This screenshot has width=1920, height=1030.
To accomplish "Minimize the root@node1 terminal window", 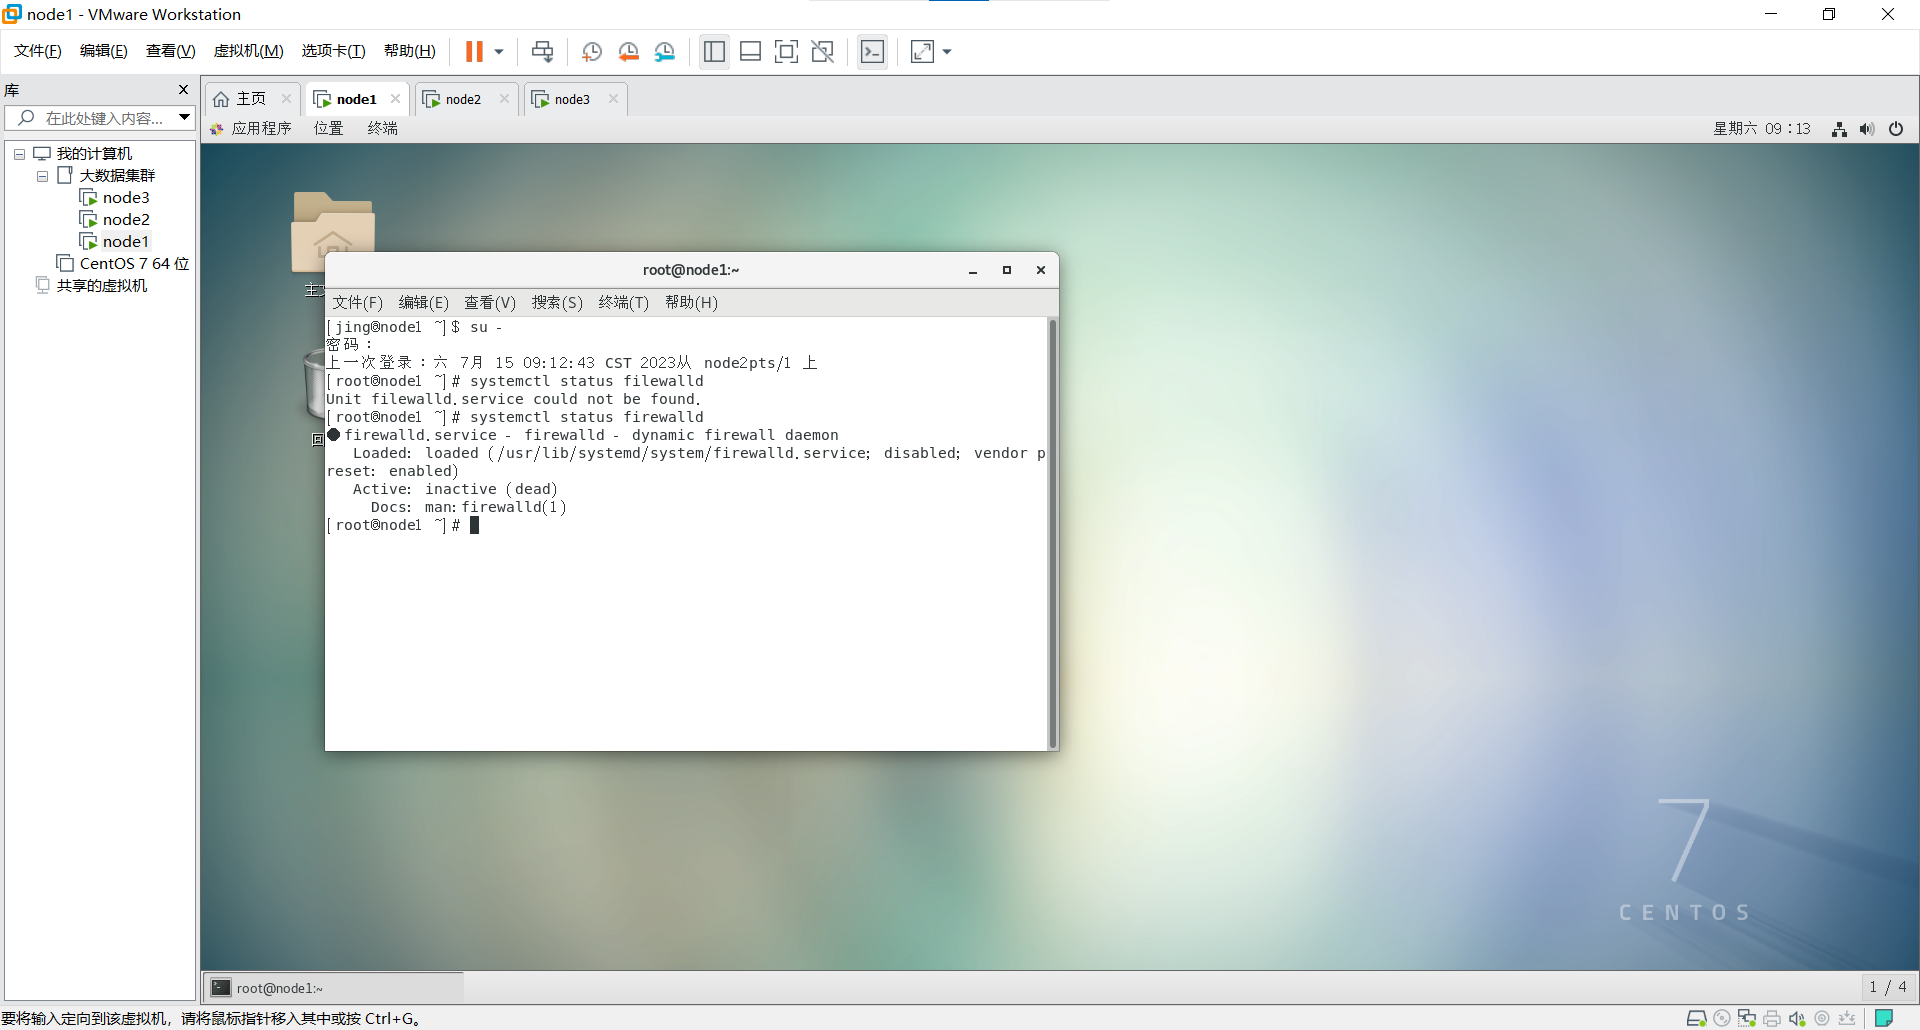I will pyautogui.click(x=972, y=270).
